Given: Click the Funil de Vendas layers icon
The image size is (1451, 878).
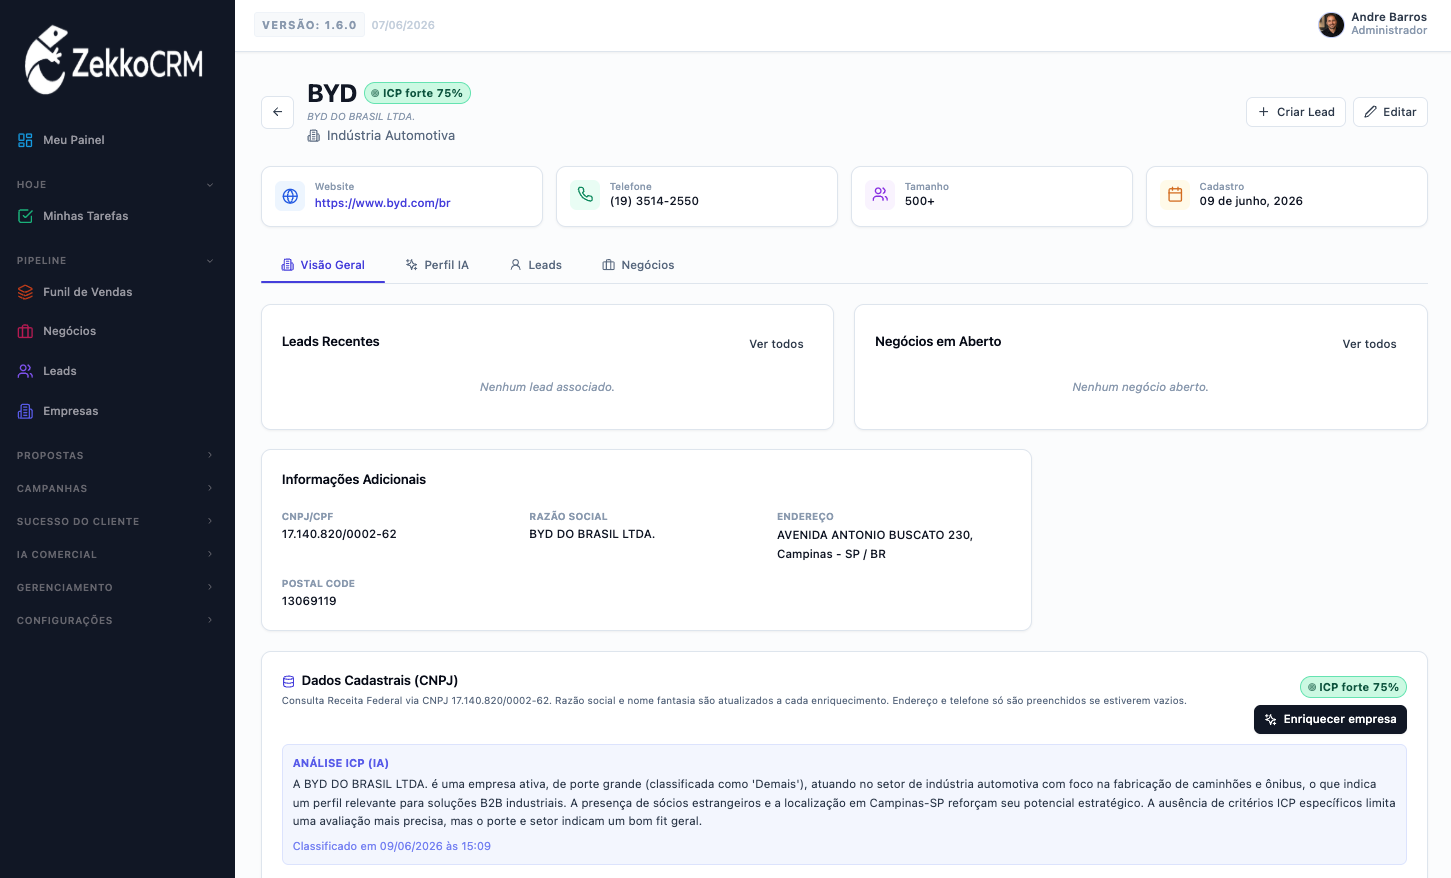Looking at the screenshot, I should coord(25,292).
